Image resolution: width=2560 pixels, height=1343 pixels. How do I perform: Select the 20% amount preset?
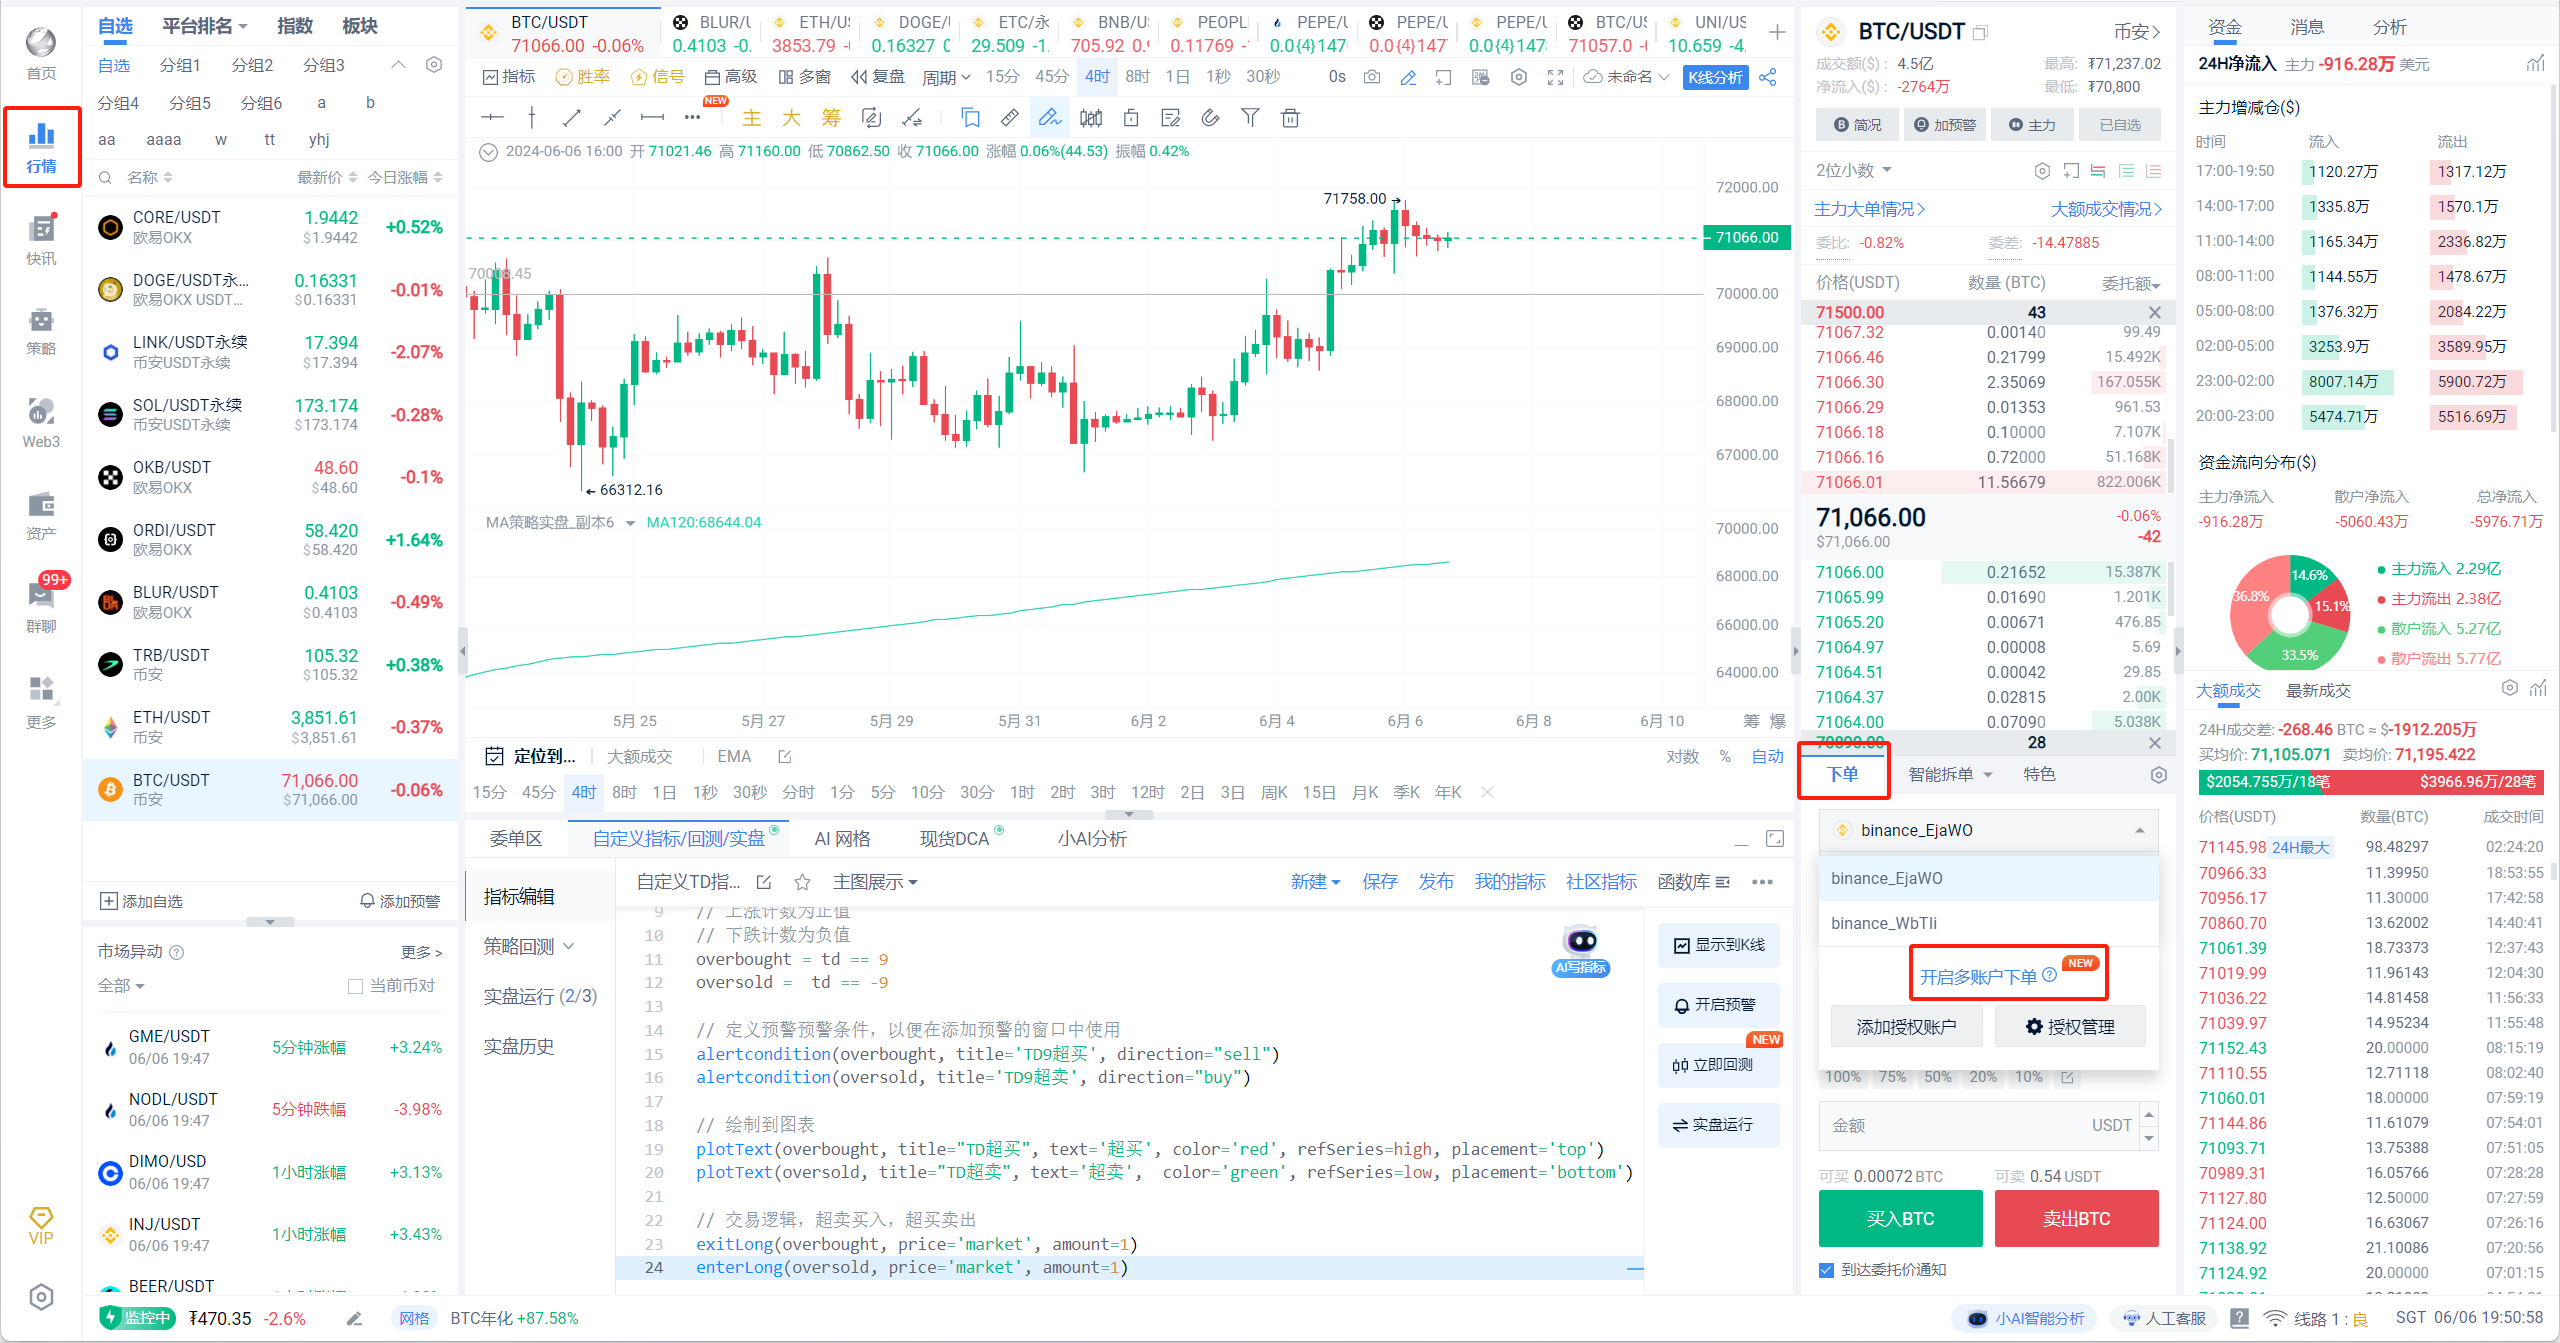pos(1983,1077)
